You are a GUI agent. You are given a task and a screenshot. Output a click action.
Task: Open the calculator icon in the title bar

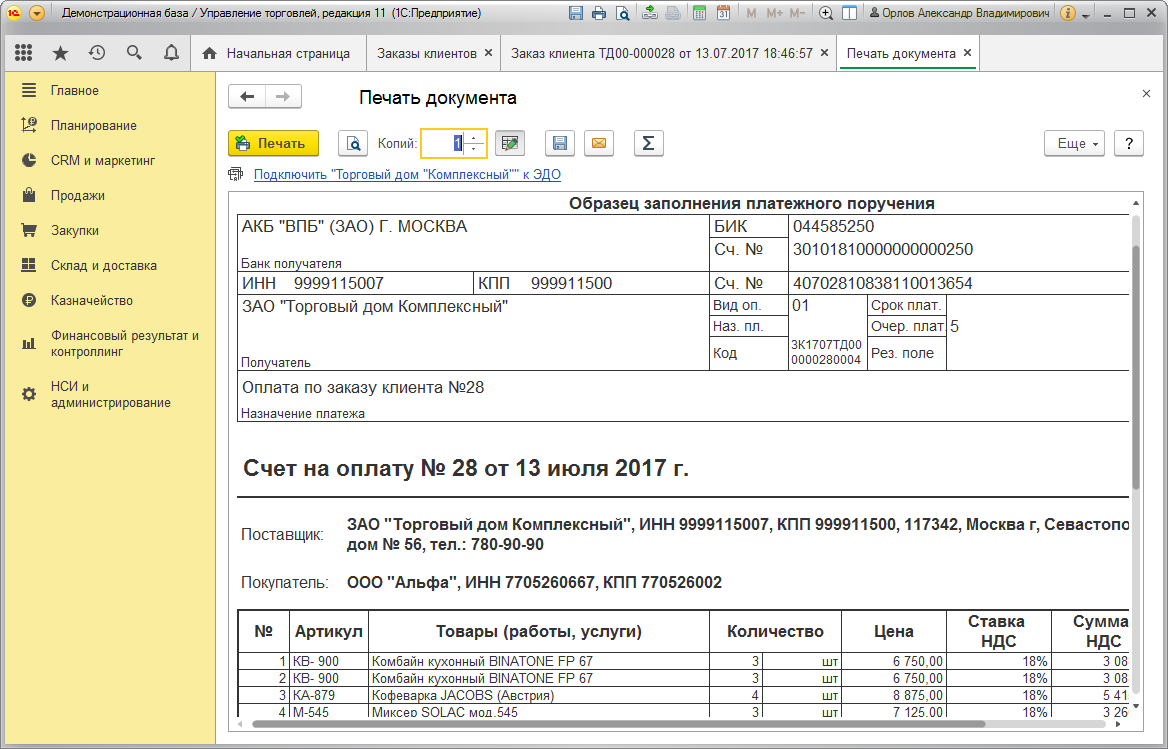click(699, 13)
